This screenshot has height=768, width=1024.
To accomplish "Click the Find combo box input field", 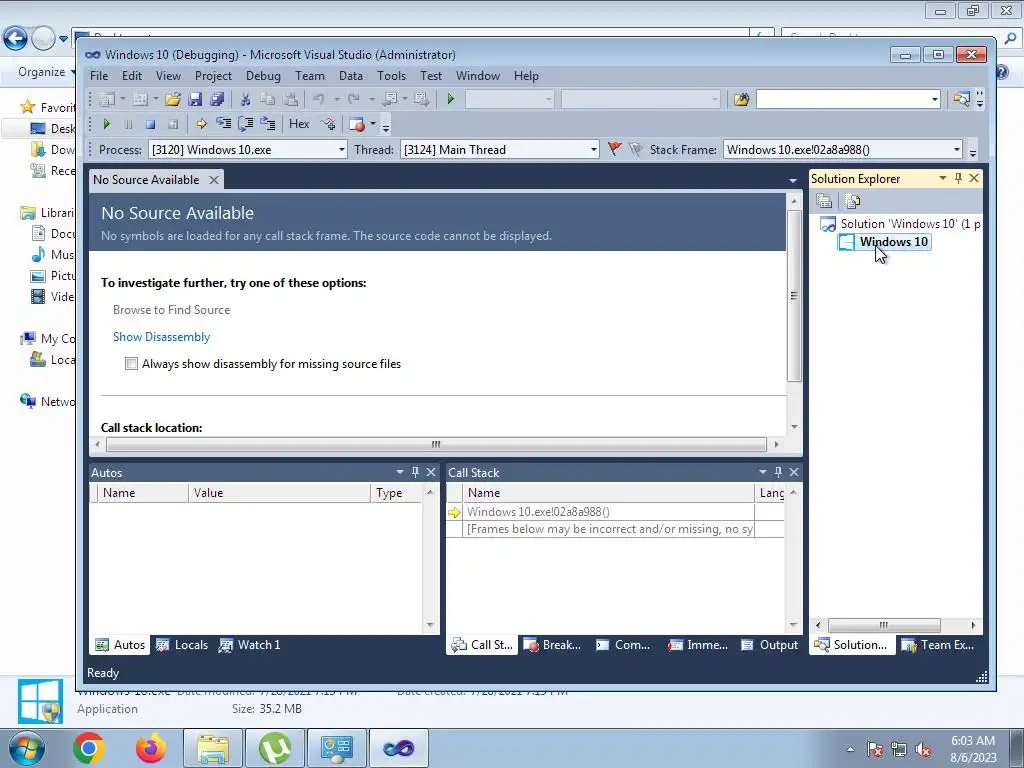I will pos(842,99).
